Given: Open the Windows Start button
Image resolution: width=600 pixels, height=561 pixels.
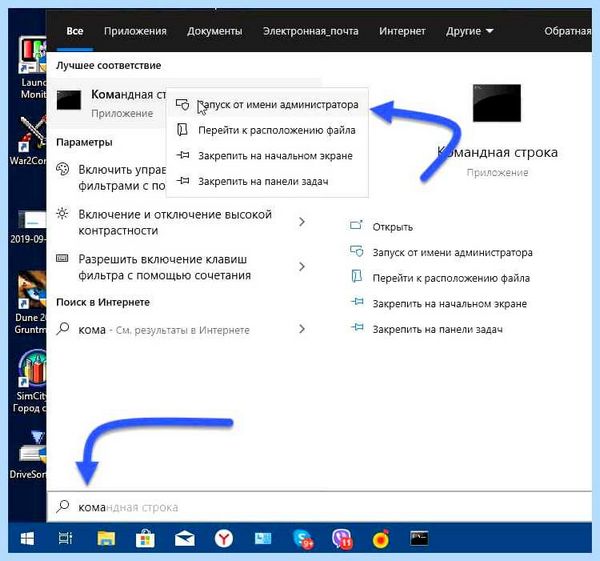Looking at the screenshot, I should tap(27, 538).
